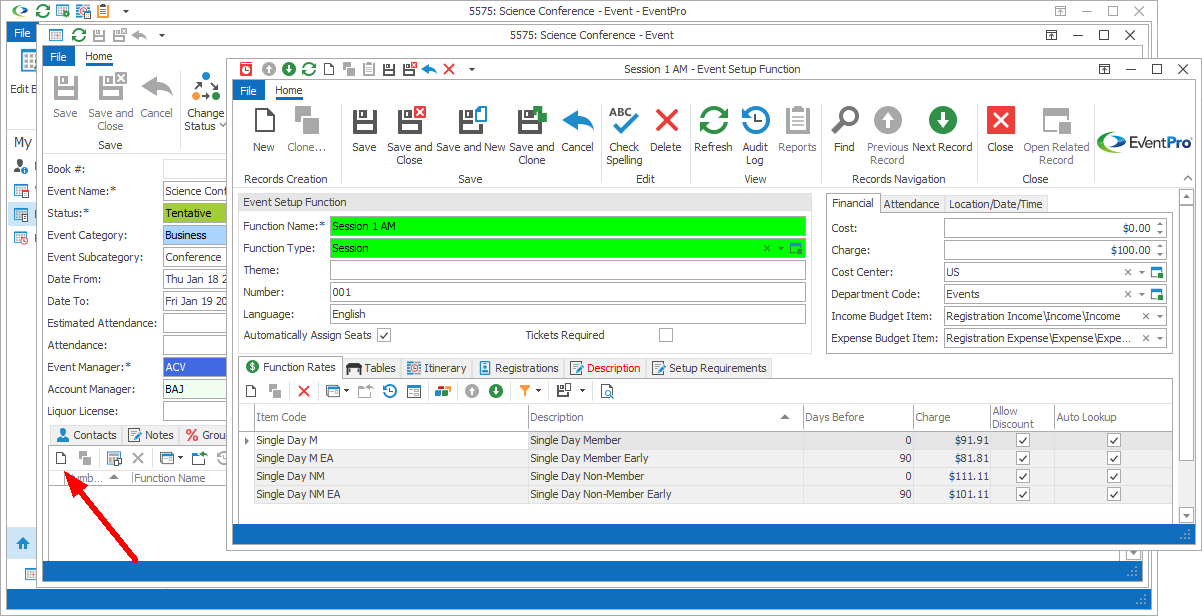1202x616 pixels.
Task: Cancel changes in the Session 1 AM ribbon
Action: pyautogui.click(x=577, y=130)
